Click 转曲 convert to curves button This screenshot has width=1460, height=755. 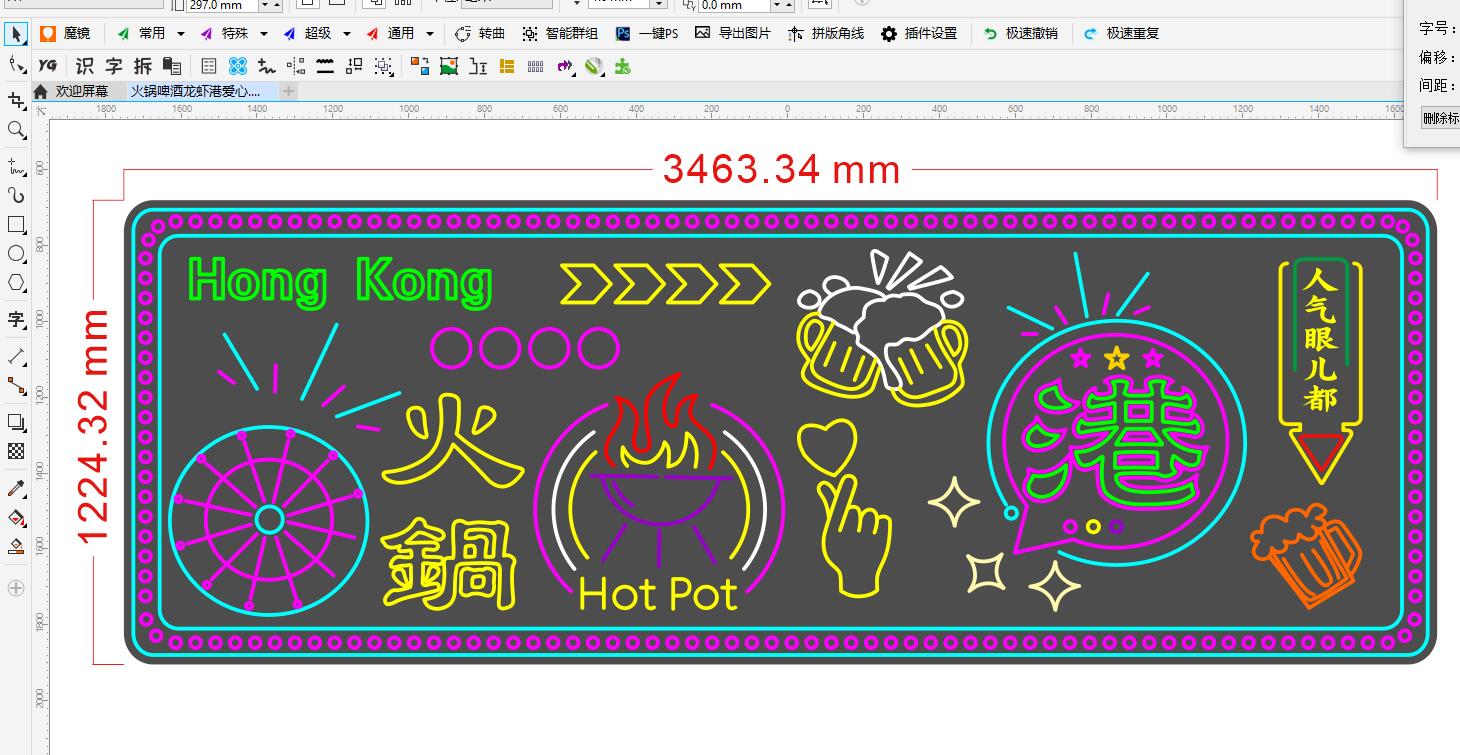pyautogui.click(x=480, y=33)
